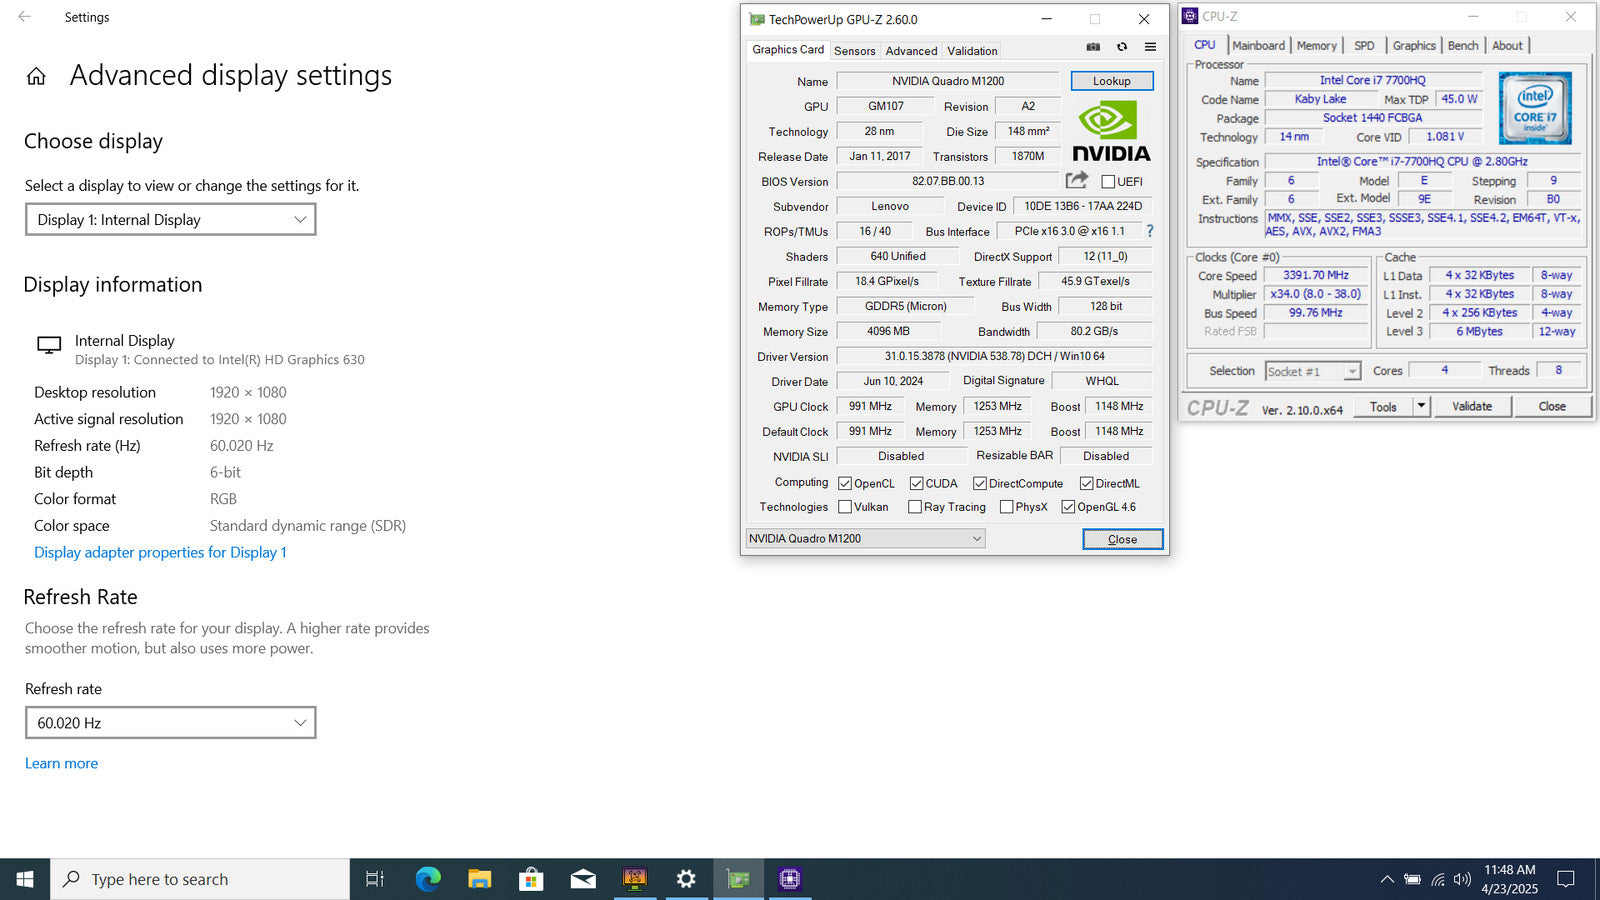Viewport: 1600px width, 900px height.
Task: Click Lookup button in GPU-Z
Action: 1111,81
